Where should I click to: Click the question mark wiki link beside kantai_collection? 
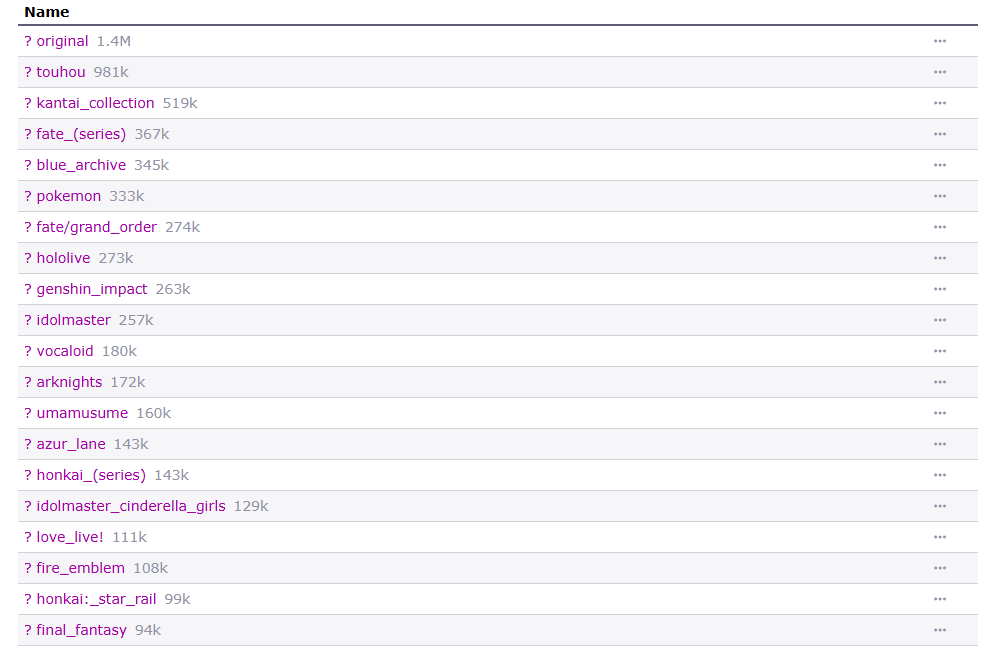pyautogui.click(x=28, y=103)
